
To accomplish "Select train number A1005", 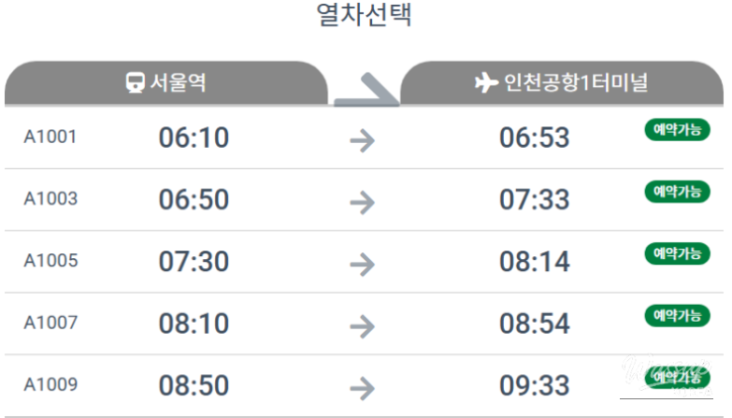I will coord(50,261).
